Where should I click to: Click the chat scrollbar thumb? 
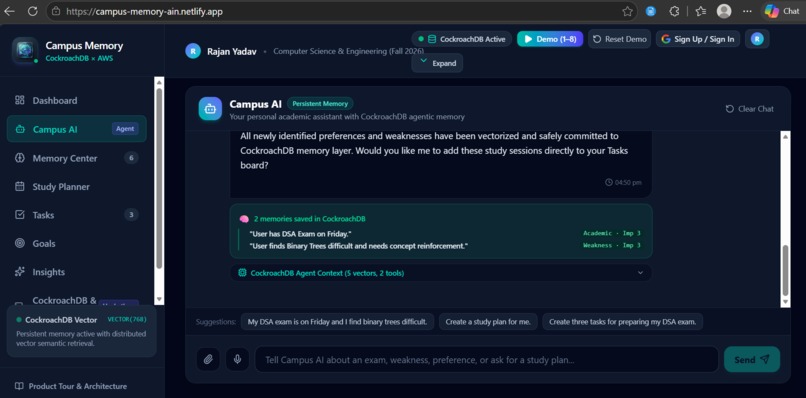pos(785,270)
